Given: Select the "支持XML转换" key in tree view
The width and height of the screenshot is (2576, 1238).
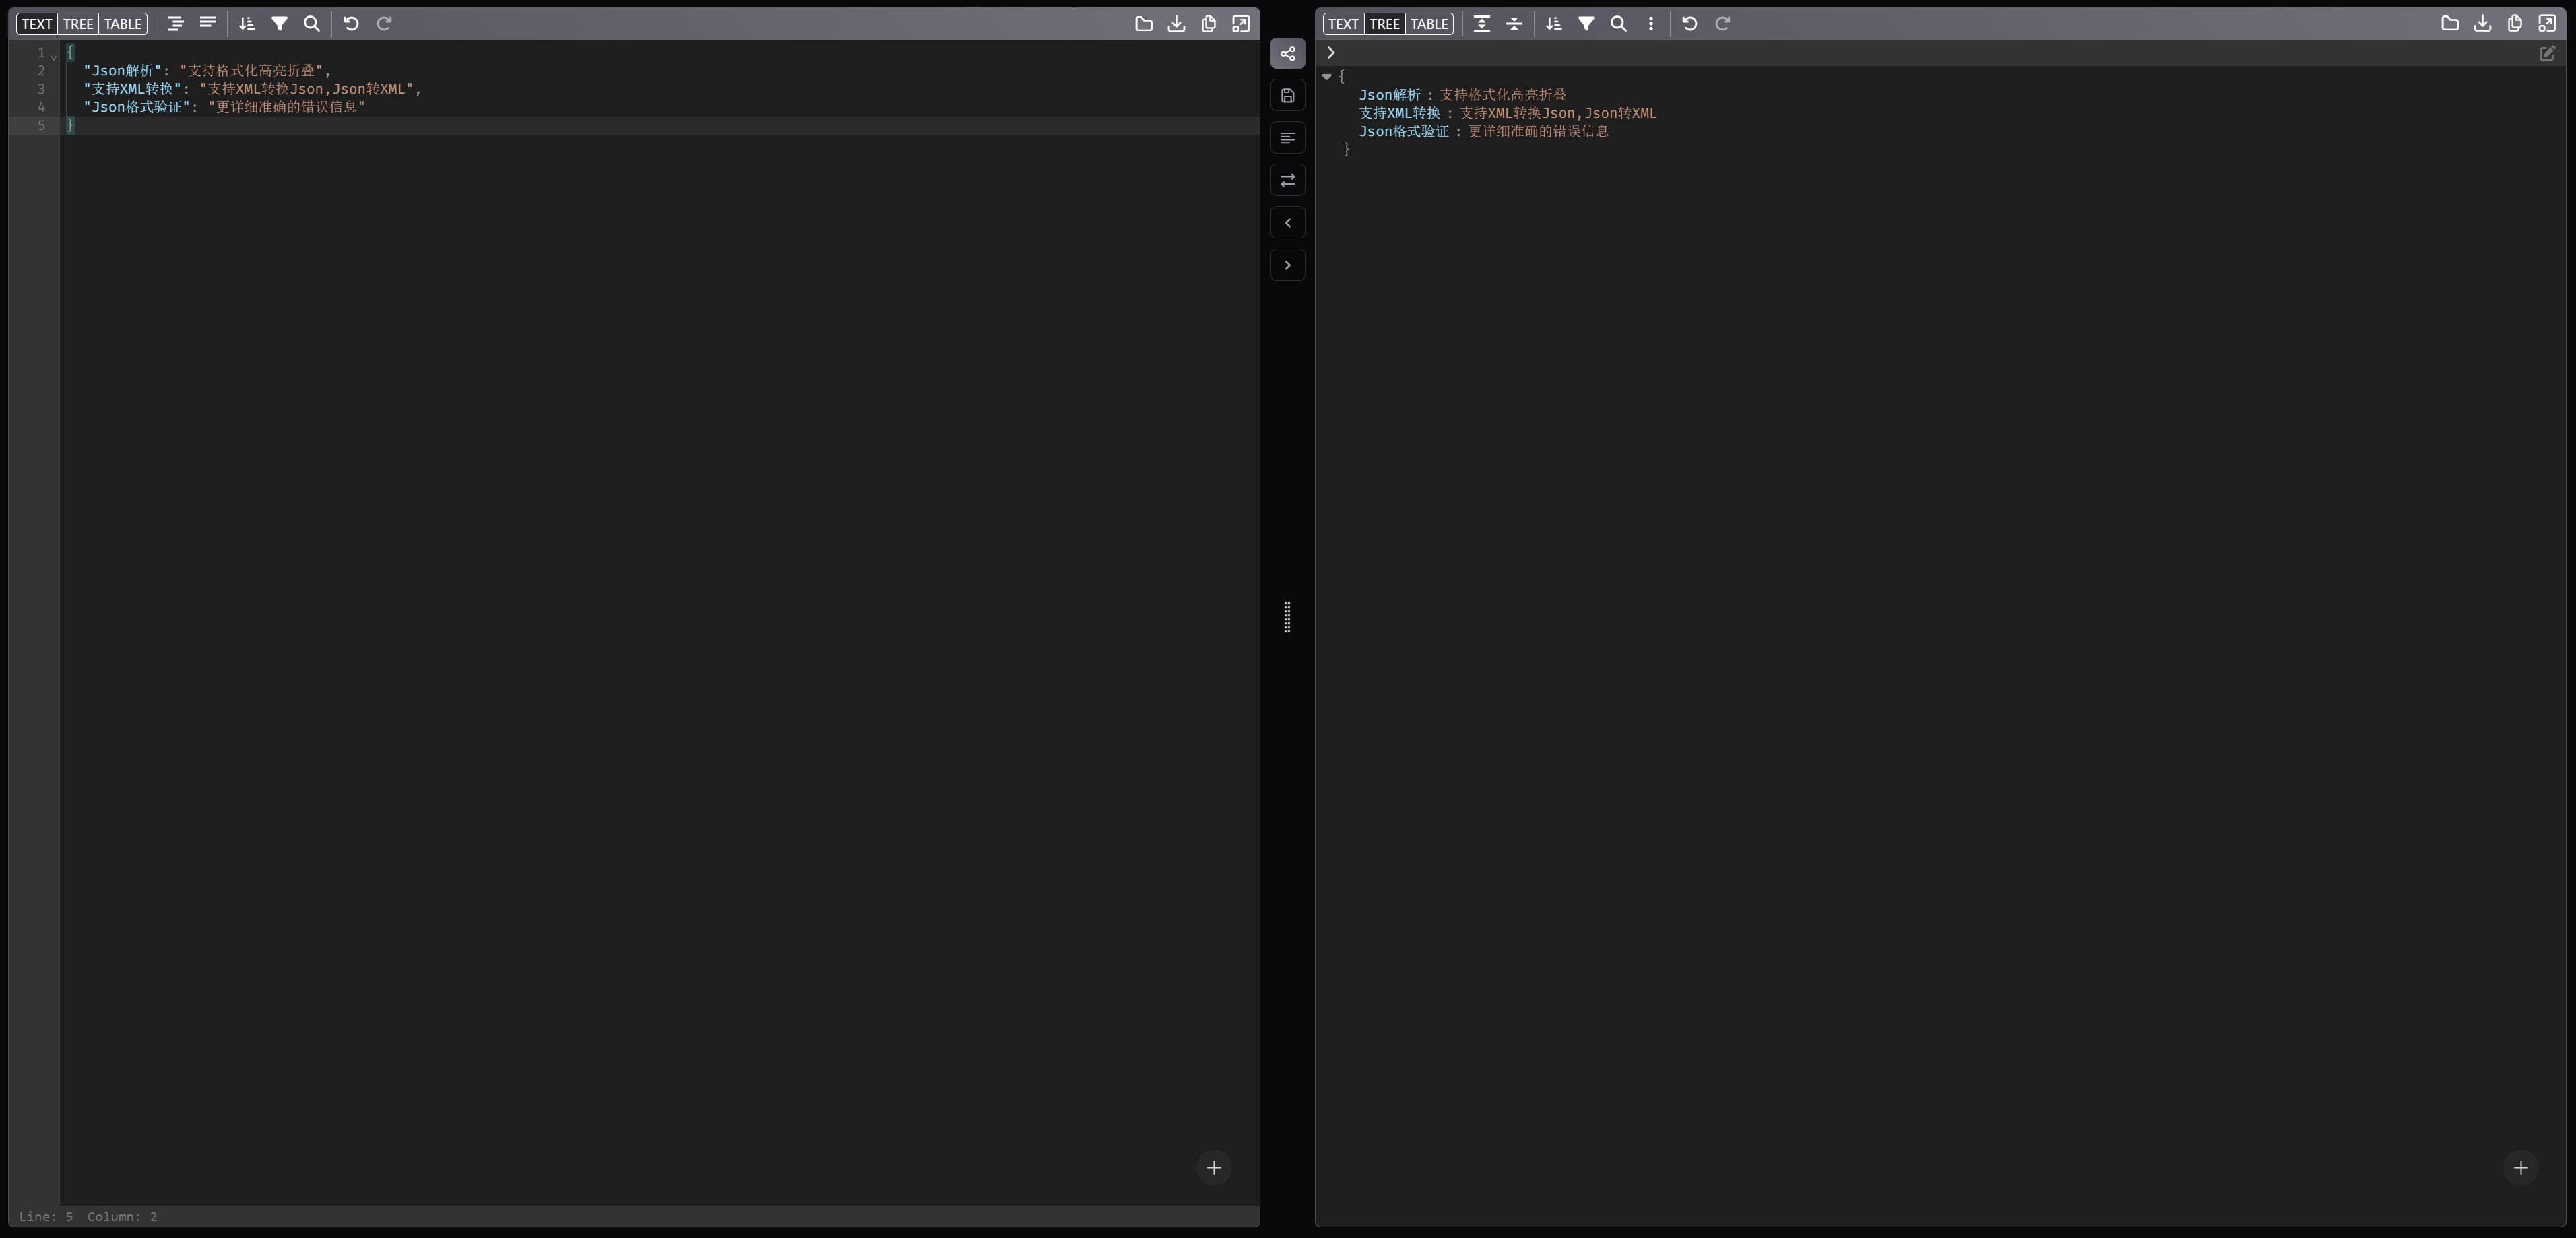Looking at the screenshot, I should click(x=1400, y=113).
